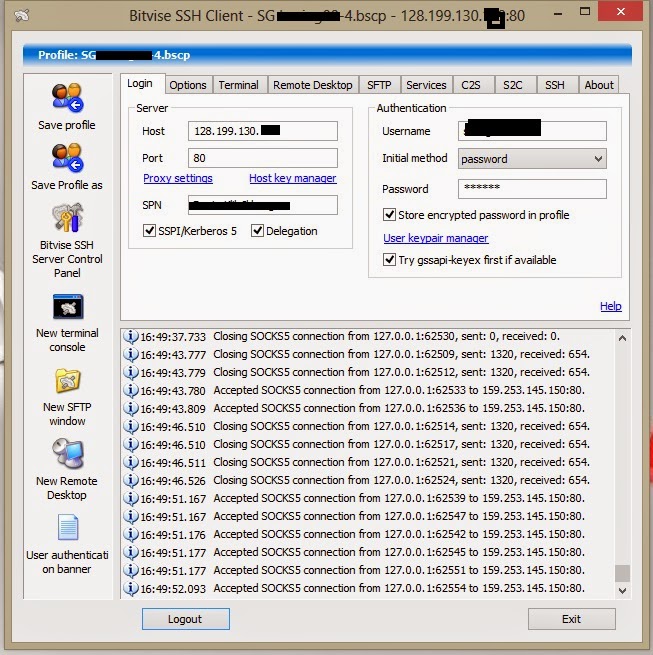Select log entry for connection from 127.0.0.1:62521
653x655 pixels.
tap(356, 462)
